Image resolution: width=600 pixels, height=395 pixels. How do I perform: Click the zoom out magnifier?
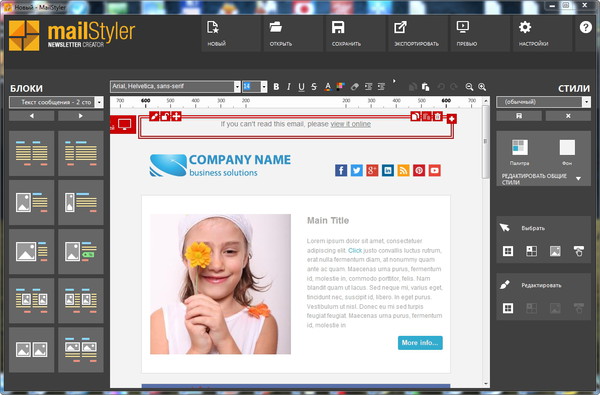(x=469, y=87)
